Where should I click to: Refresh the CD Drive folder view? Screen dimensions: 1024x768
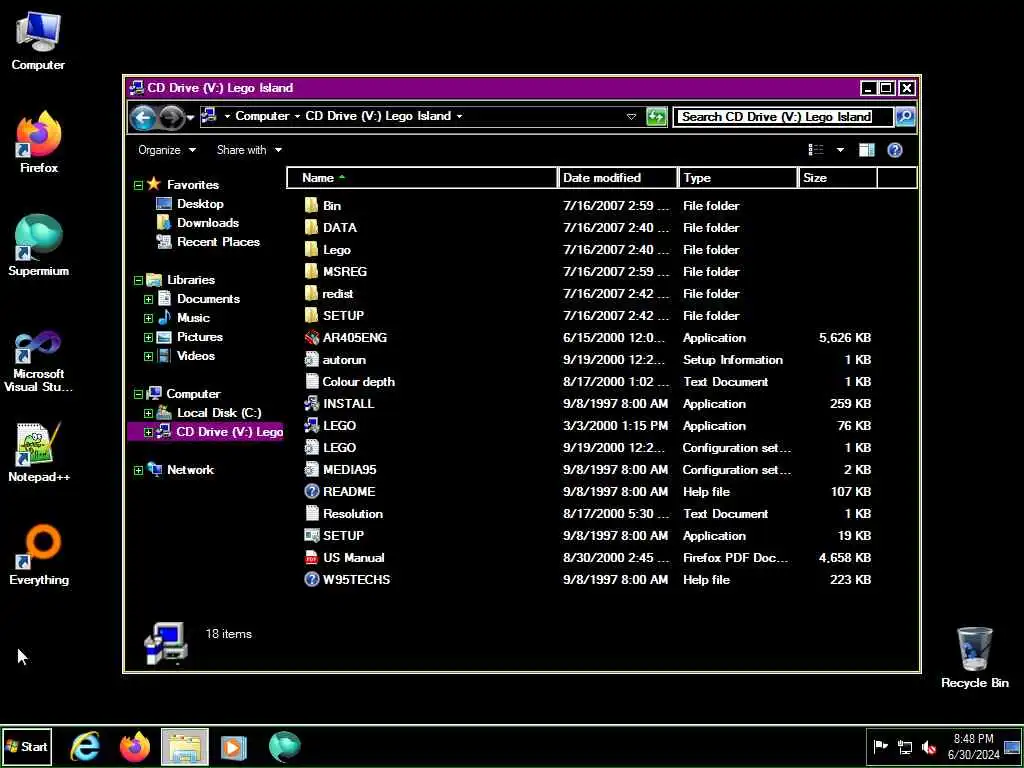(656, 117)
